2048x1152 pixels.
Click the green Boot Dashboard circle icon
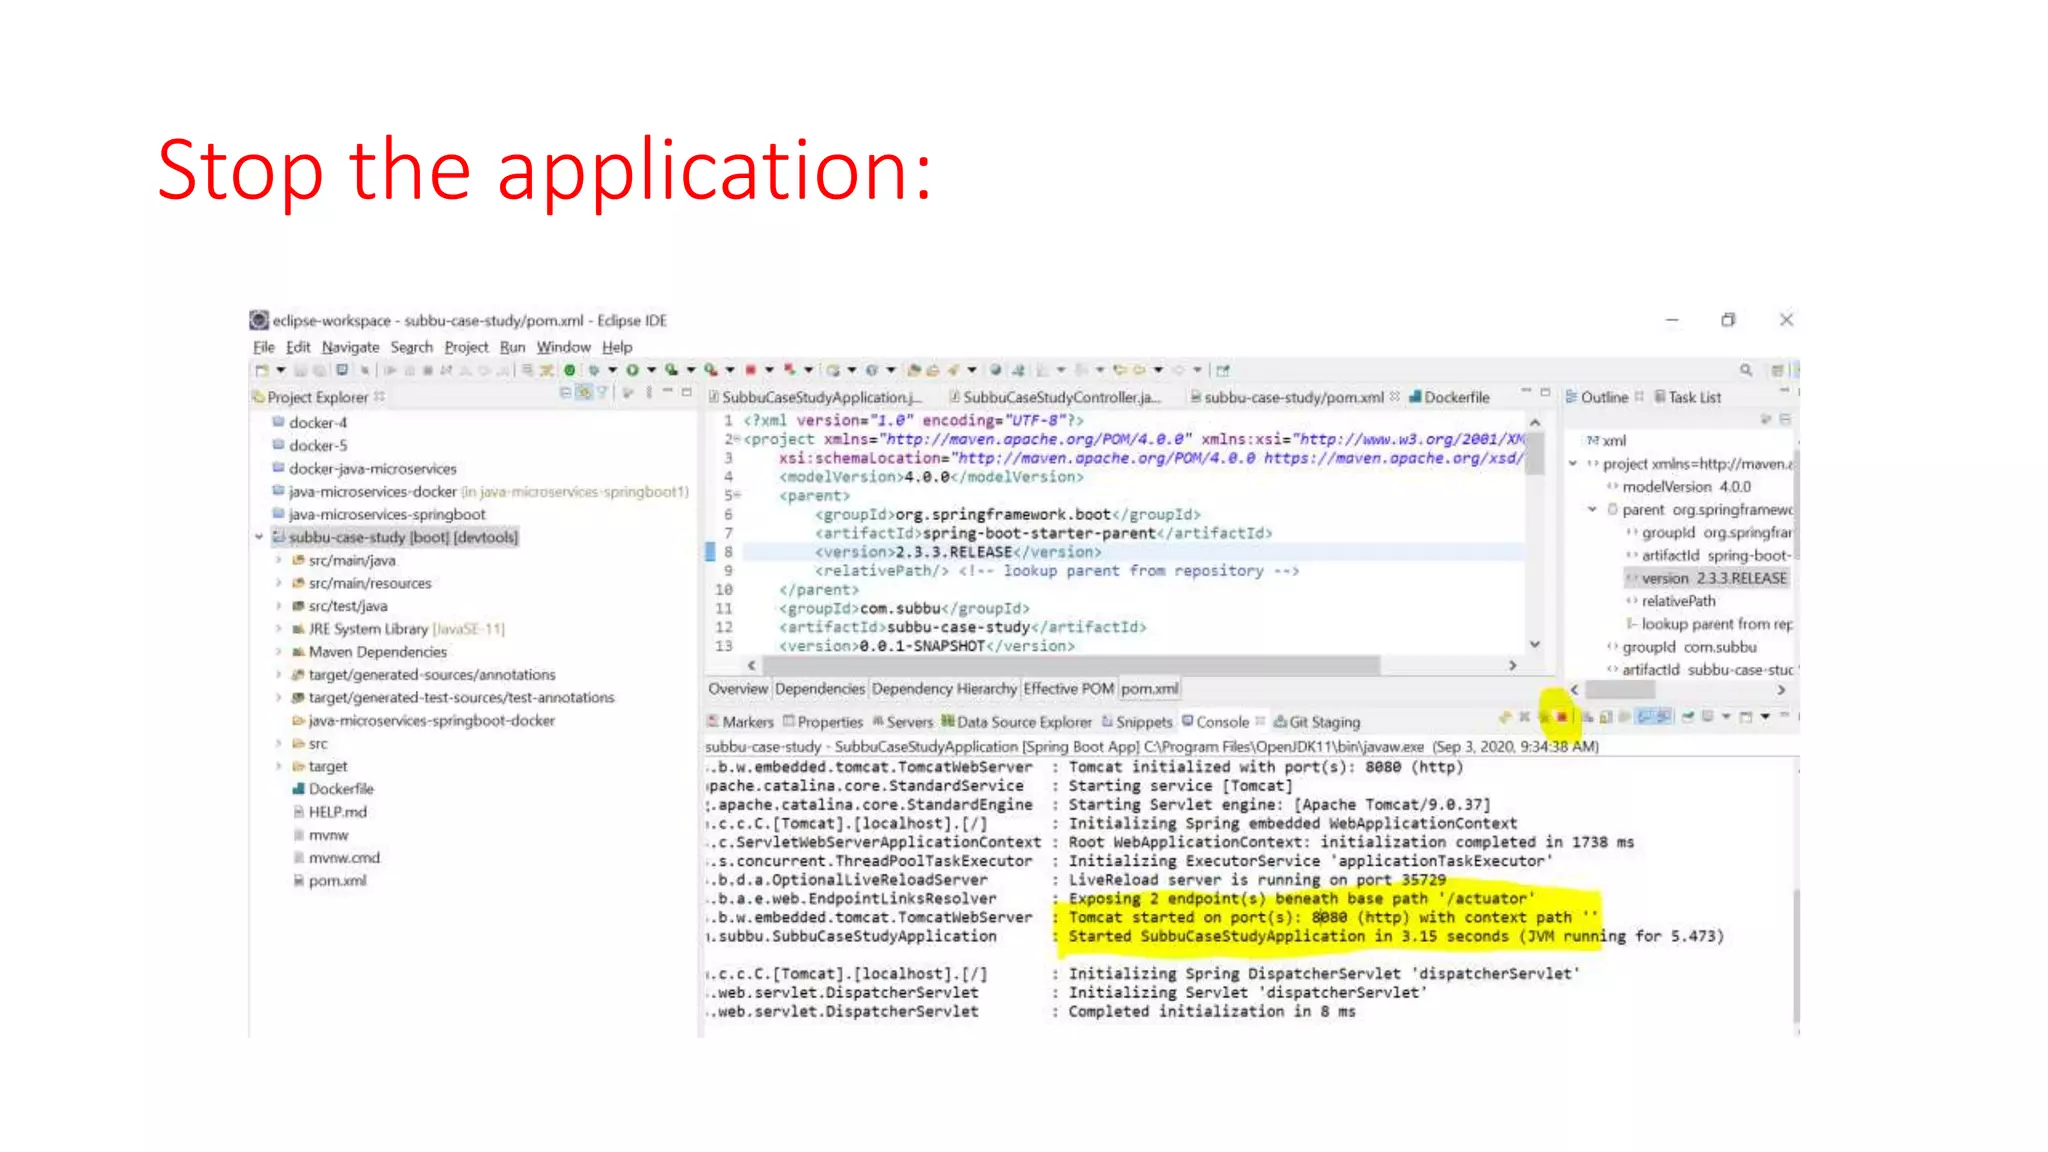pos(570,370)
